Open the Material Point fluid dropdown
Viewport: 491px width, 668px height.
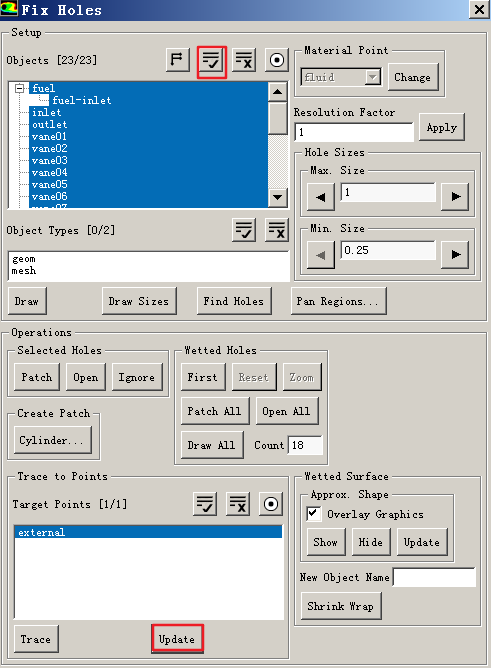373,77
